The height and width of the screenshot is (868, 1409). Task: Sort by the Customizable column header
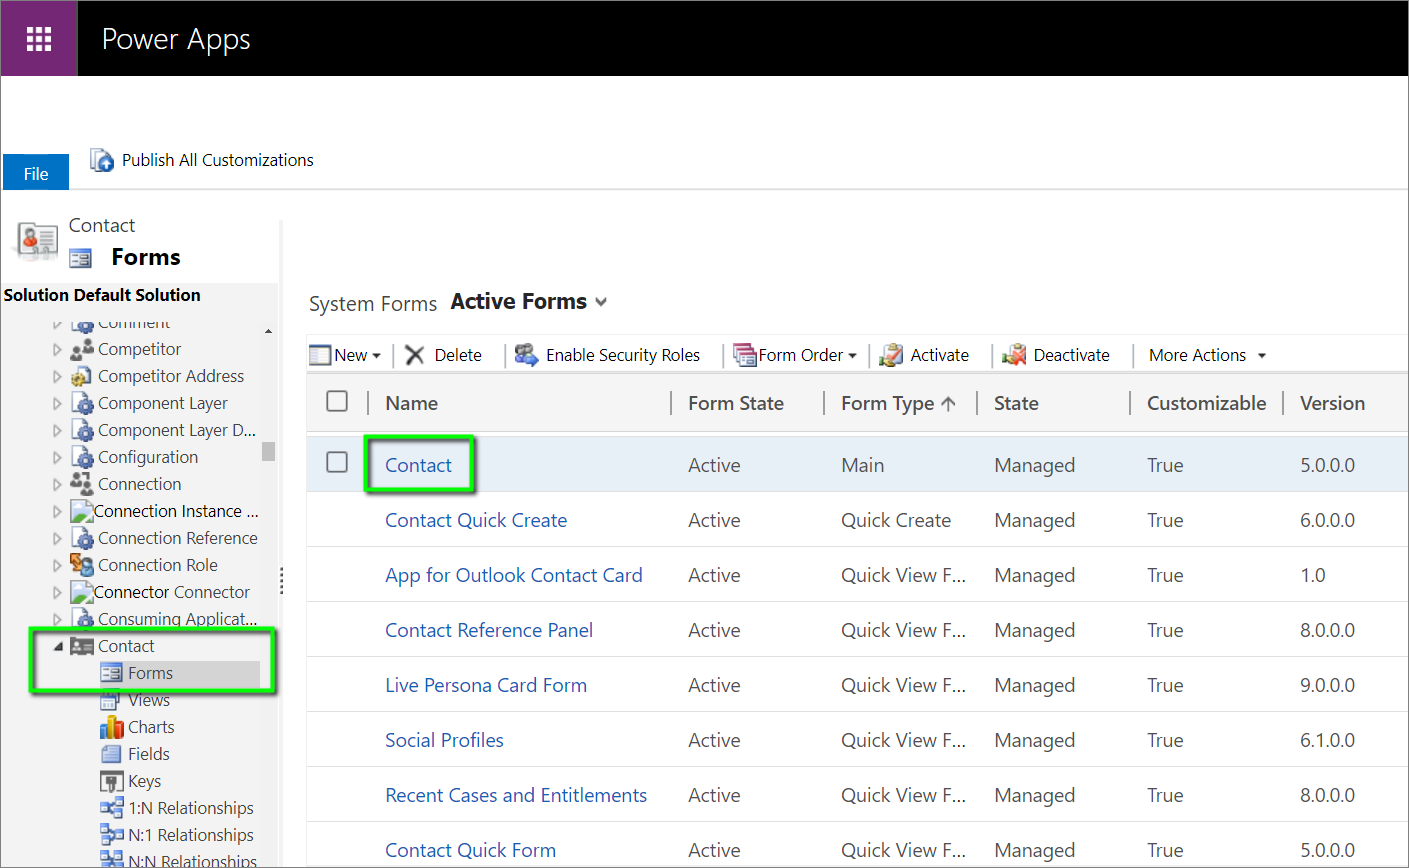tap(1206, 403)
